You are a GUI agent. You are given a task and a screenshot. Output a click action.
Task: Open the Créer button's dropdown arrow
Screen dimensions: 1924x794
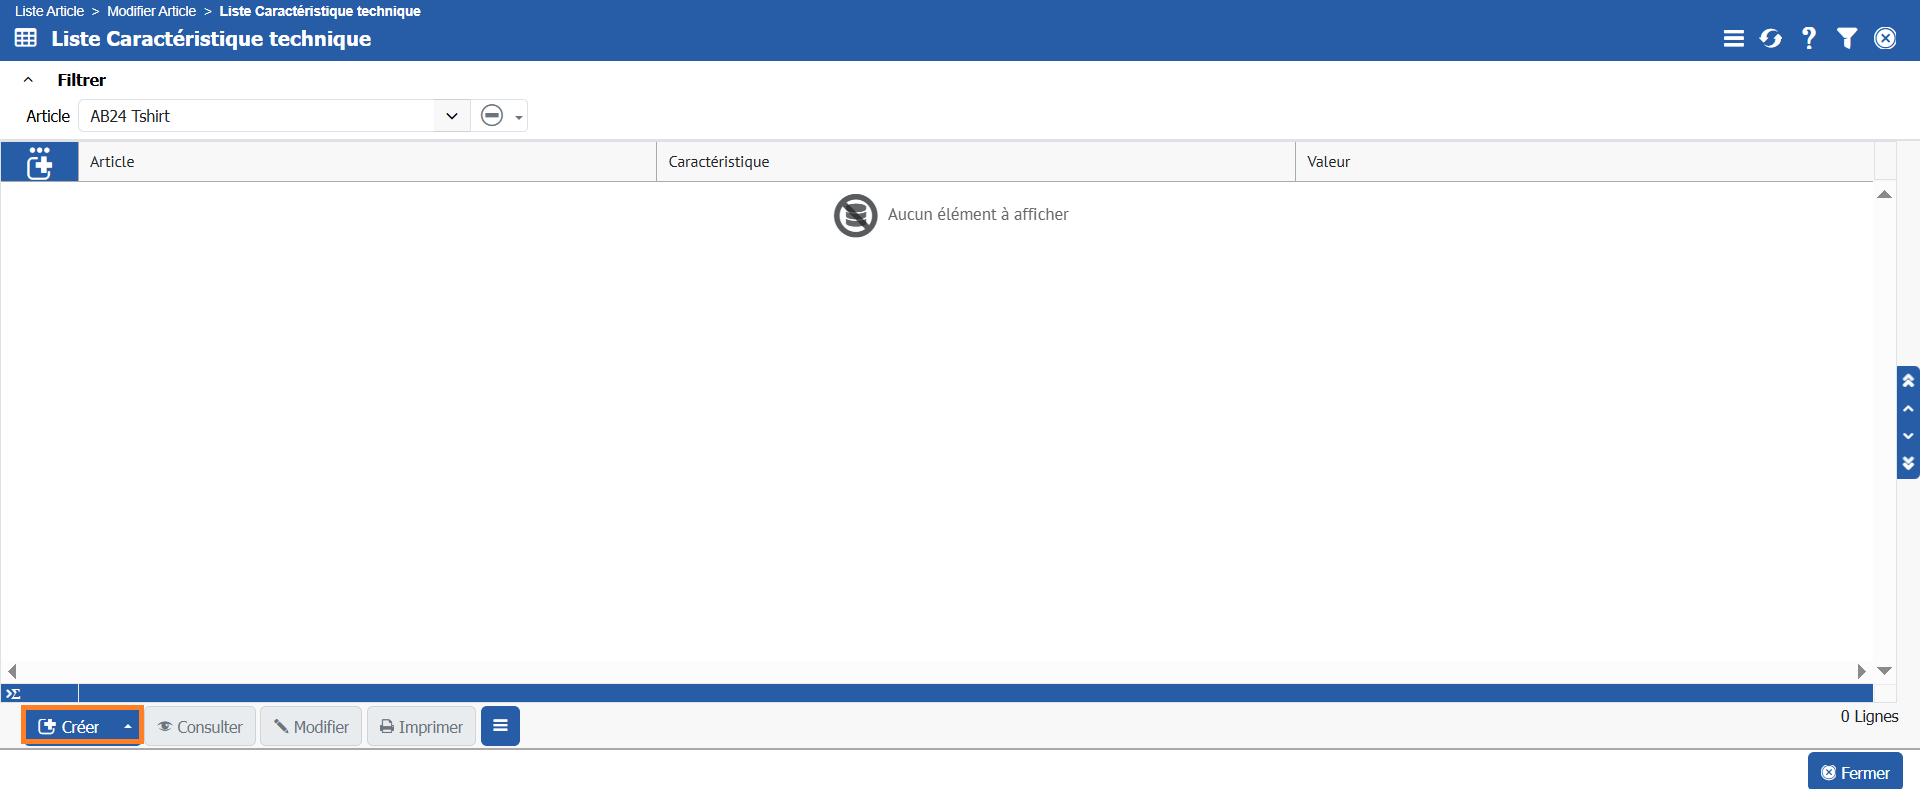click(128, 727)
